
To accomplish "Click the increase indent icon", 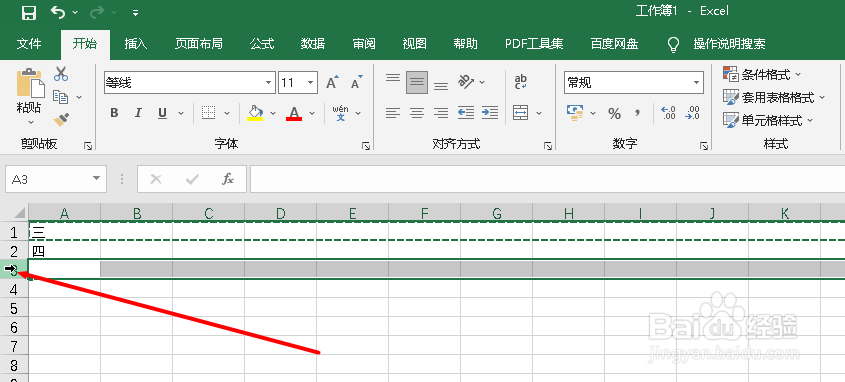I will tap(489, 113).
